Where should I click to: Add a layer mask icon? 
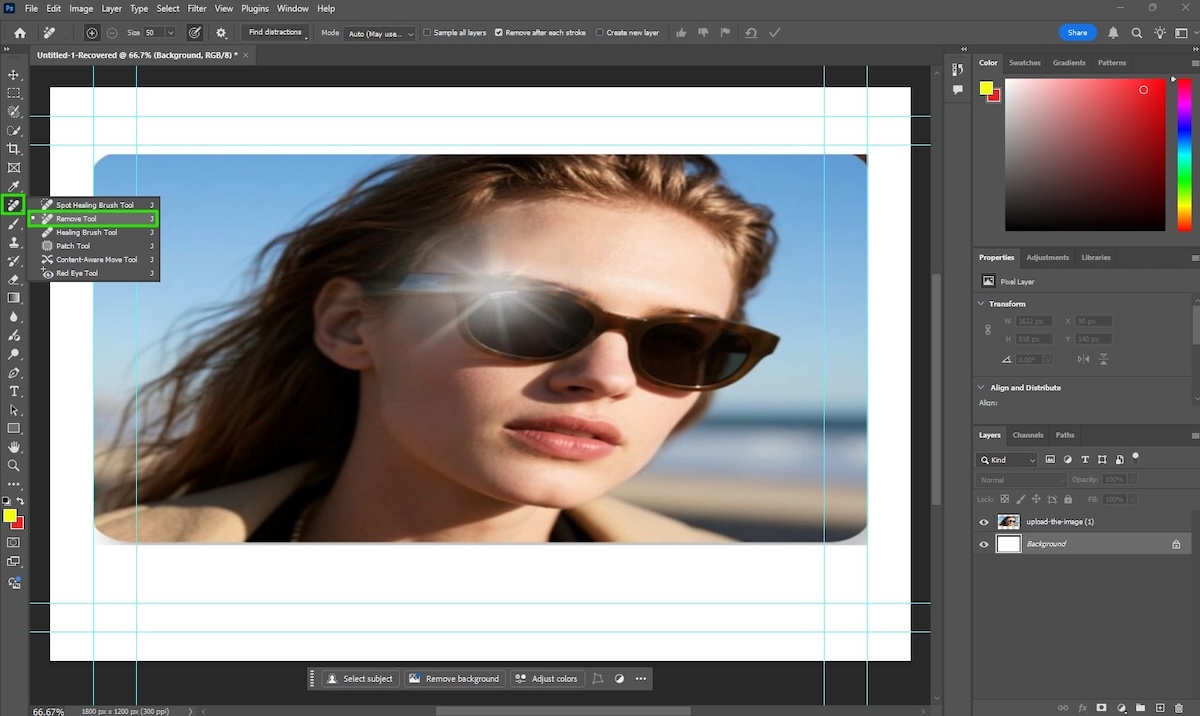pyautogui.click(x=1101, y=708)
